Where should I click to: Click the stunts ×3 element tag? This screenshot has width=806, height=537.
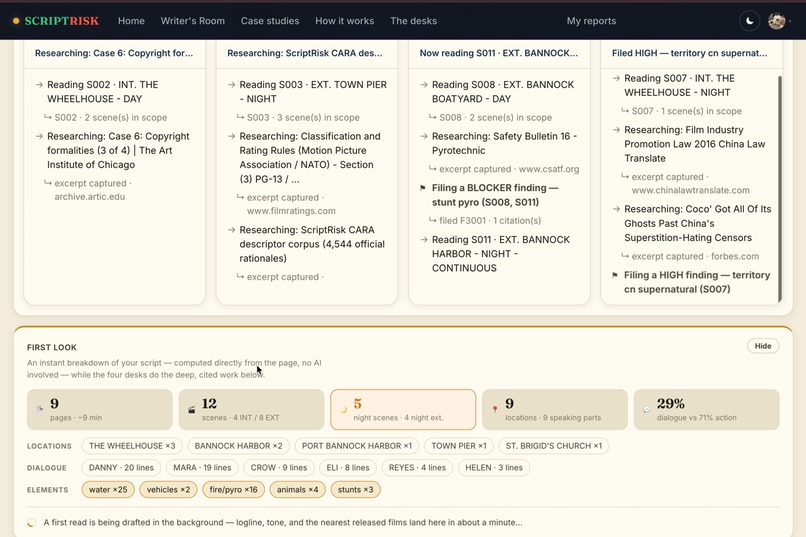(356, 490)
